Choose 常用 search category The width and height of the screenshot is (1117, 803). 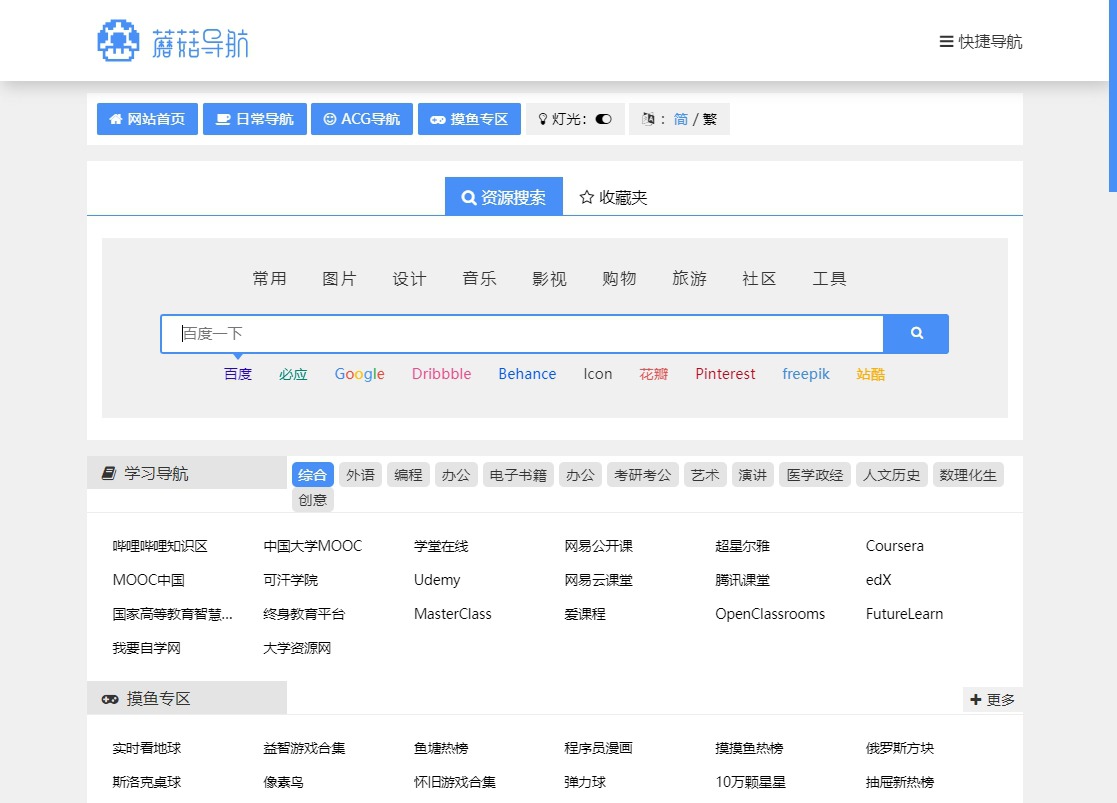click(x=269, y=279)
